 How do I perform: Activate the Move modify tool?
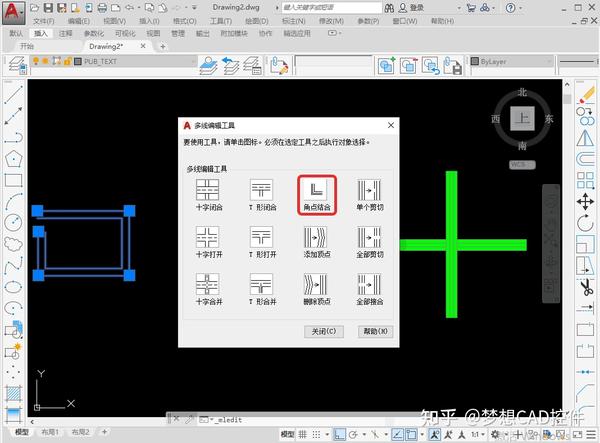(585, 202)
